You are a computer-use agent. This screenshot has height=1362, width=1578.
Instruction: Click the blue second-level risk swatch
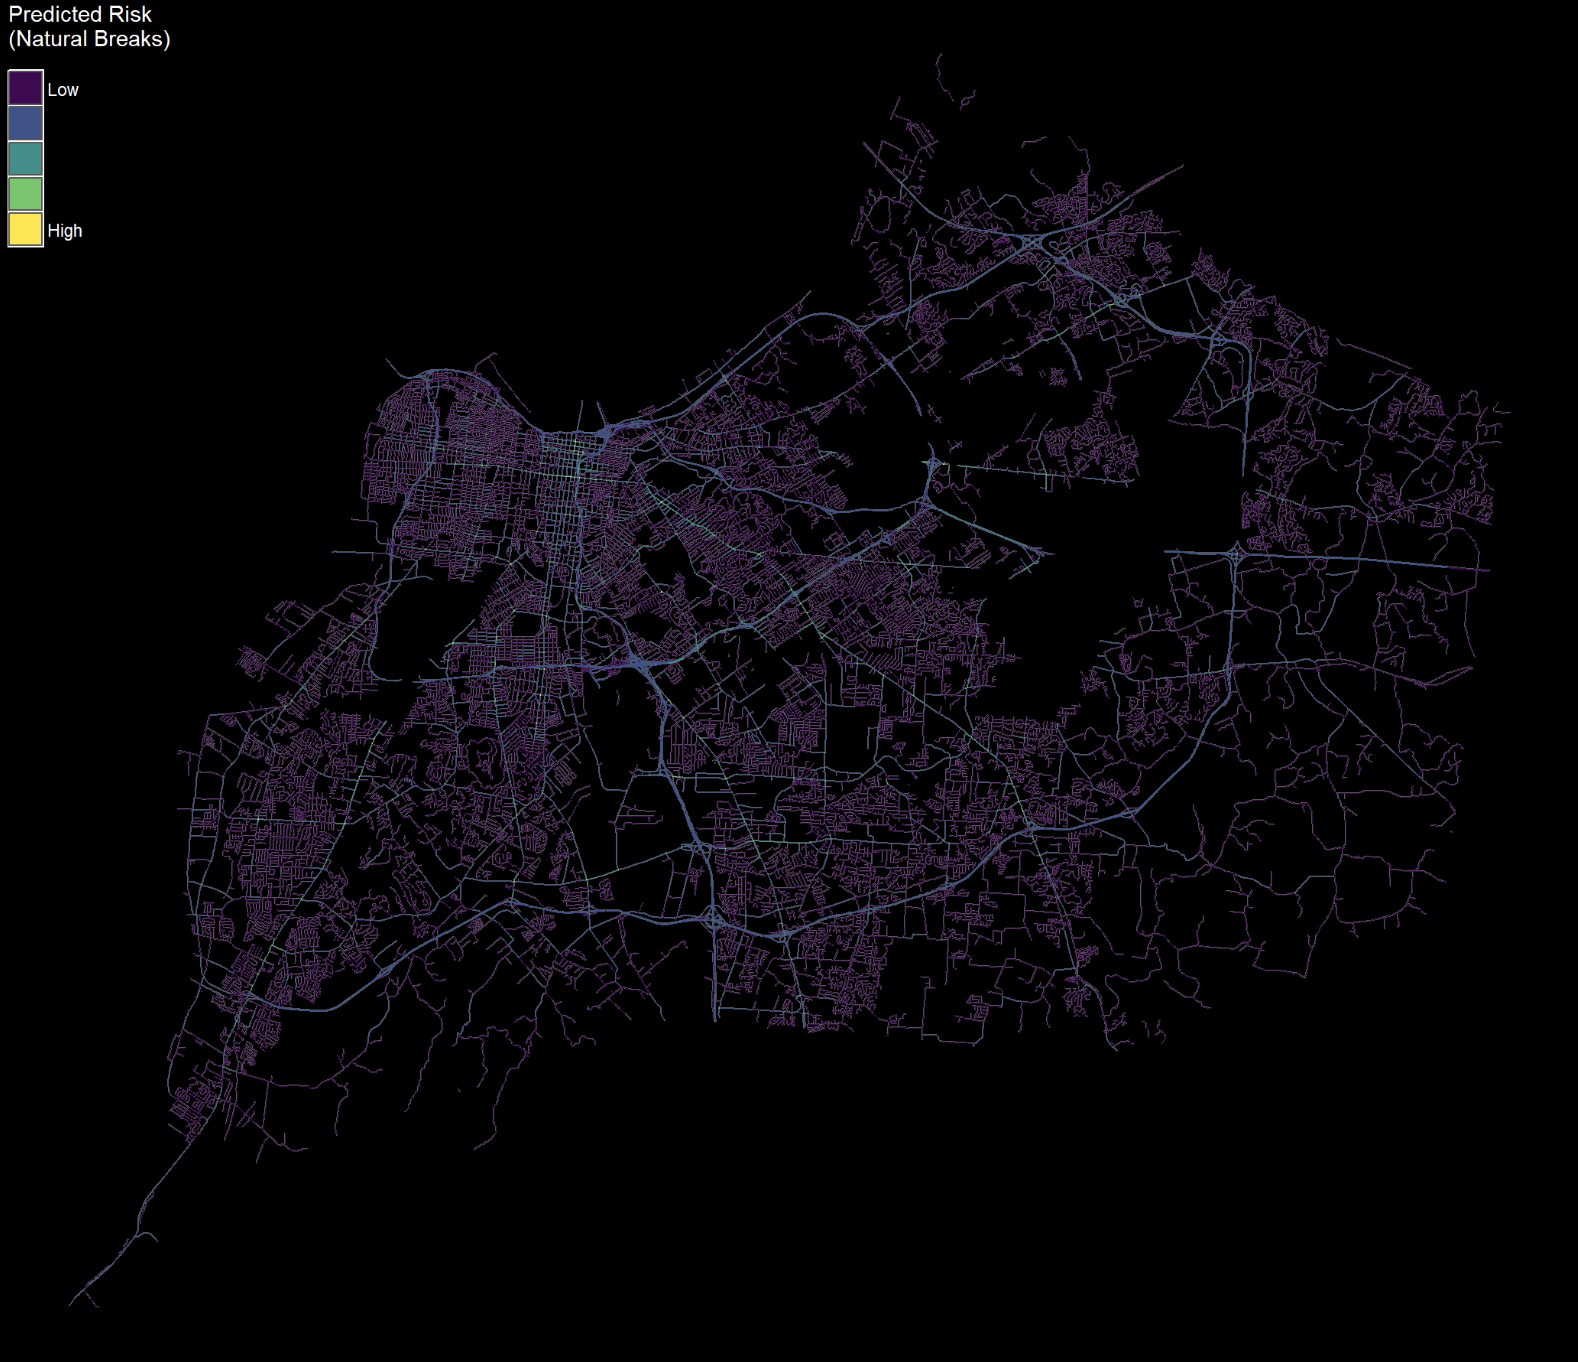click(x=26, y=123)
